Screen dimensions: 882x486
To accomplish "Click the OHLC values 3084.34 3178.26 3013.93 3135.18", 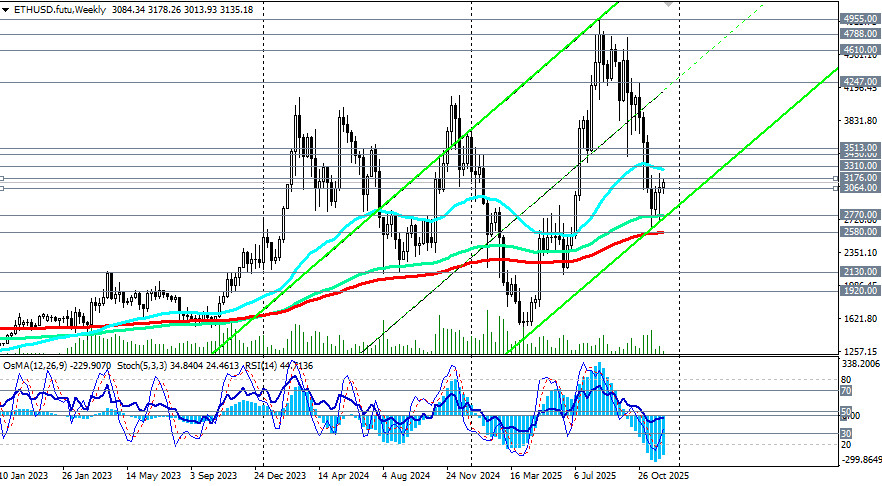I will tap(182, 10).
